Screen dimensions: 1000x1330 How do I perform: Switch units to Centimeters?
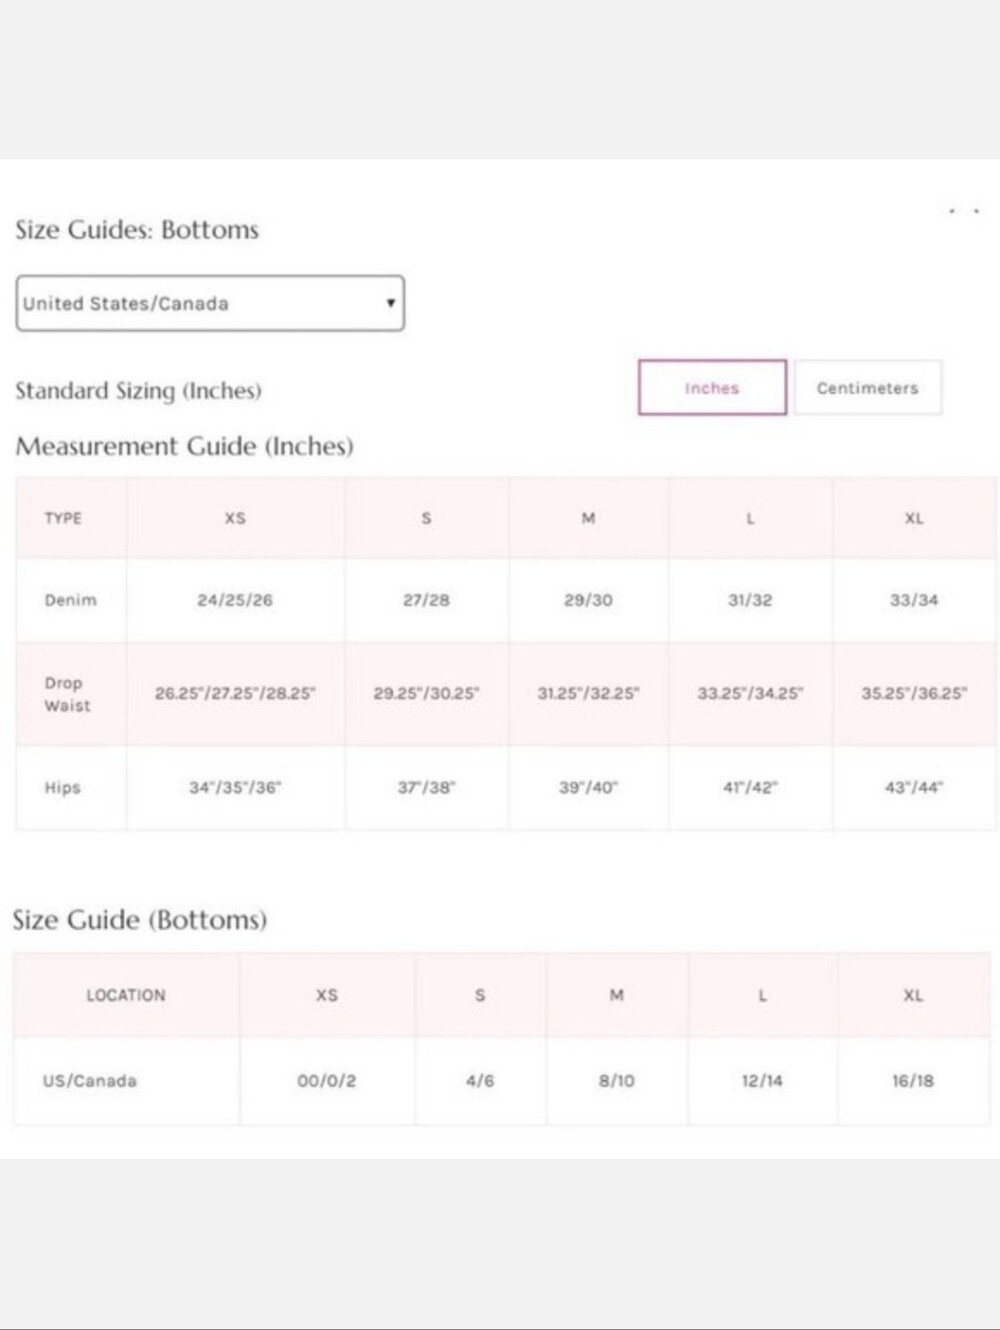867,387
